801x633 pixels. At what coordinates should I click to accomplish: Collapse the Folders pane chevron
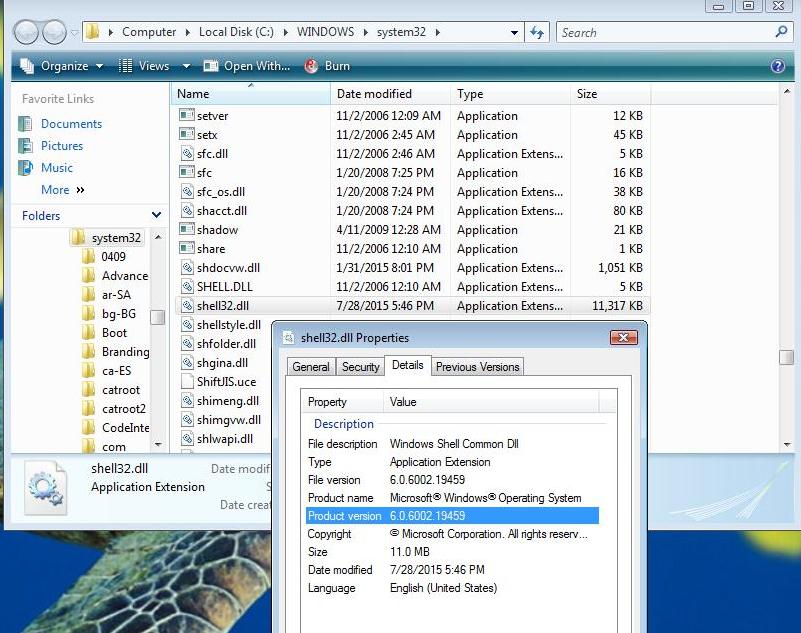pos(156,215)
